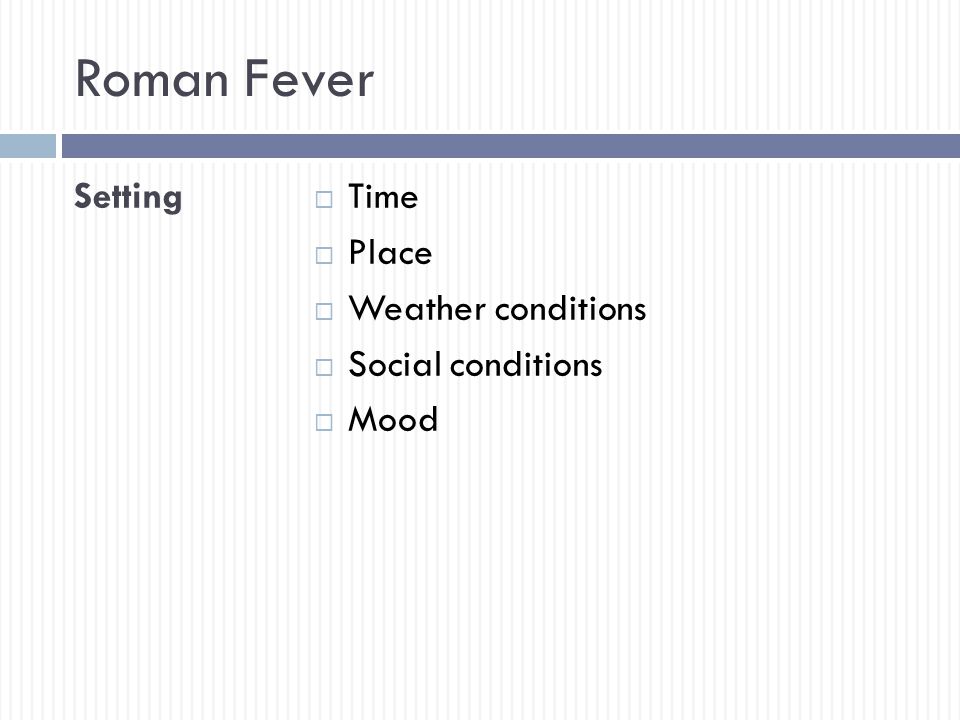Click the square bullet beside Social conditions
The height and width of the screenshot is (720, 960).
[x=324, y=367]
